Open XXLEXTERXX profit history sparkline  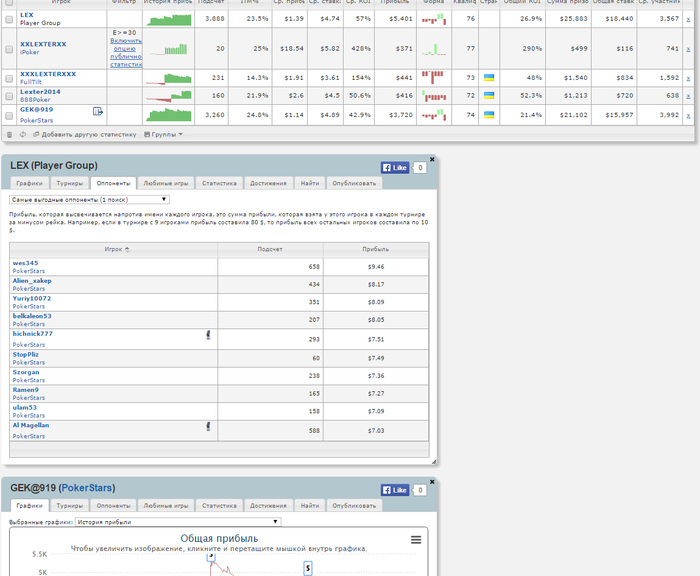coord(169,49)
